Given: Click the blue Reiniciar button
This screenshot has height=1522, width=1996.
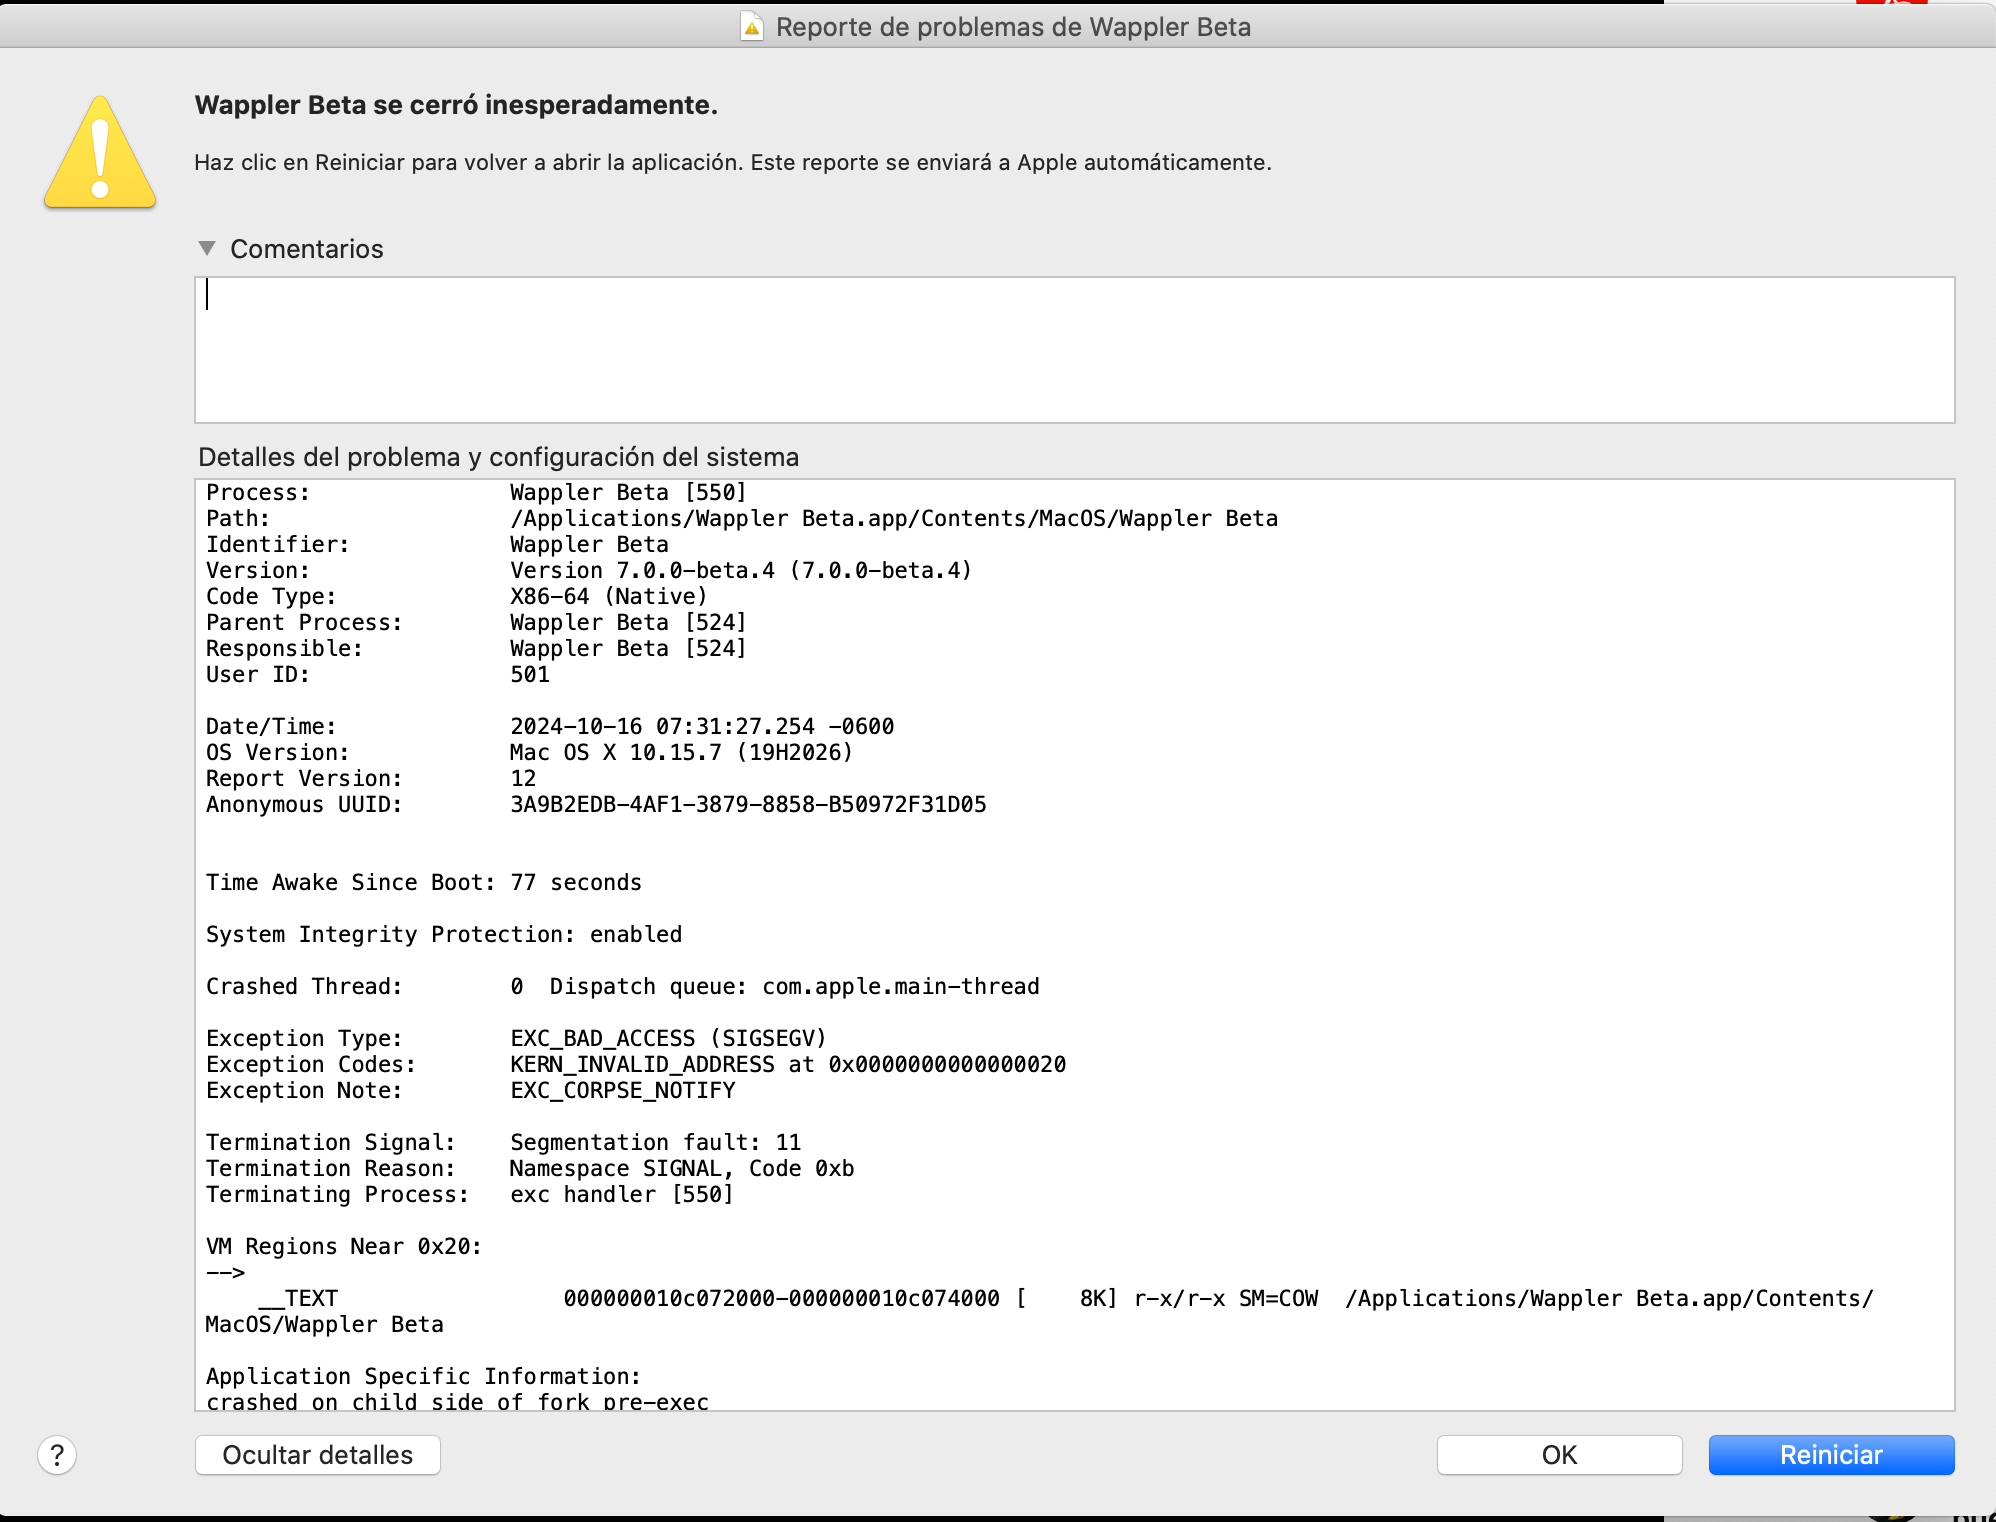Looking at the screenshot, I should tap(1830, 1455).
